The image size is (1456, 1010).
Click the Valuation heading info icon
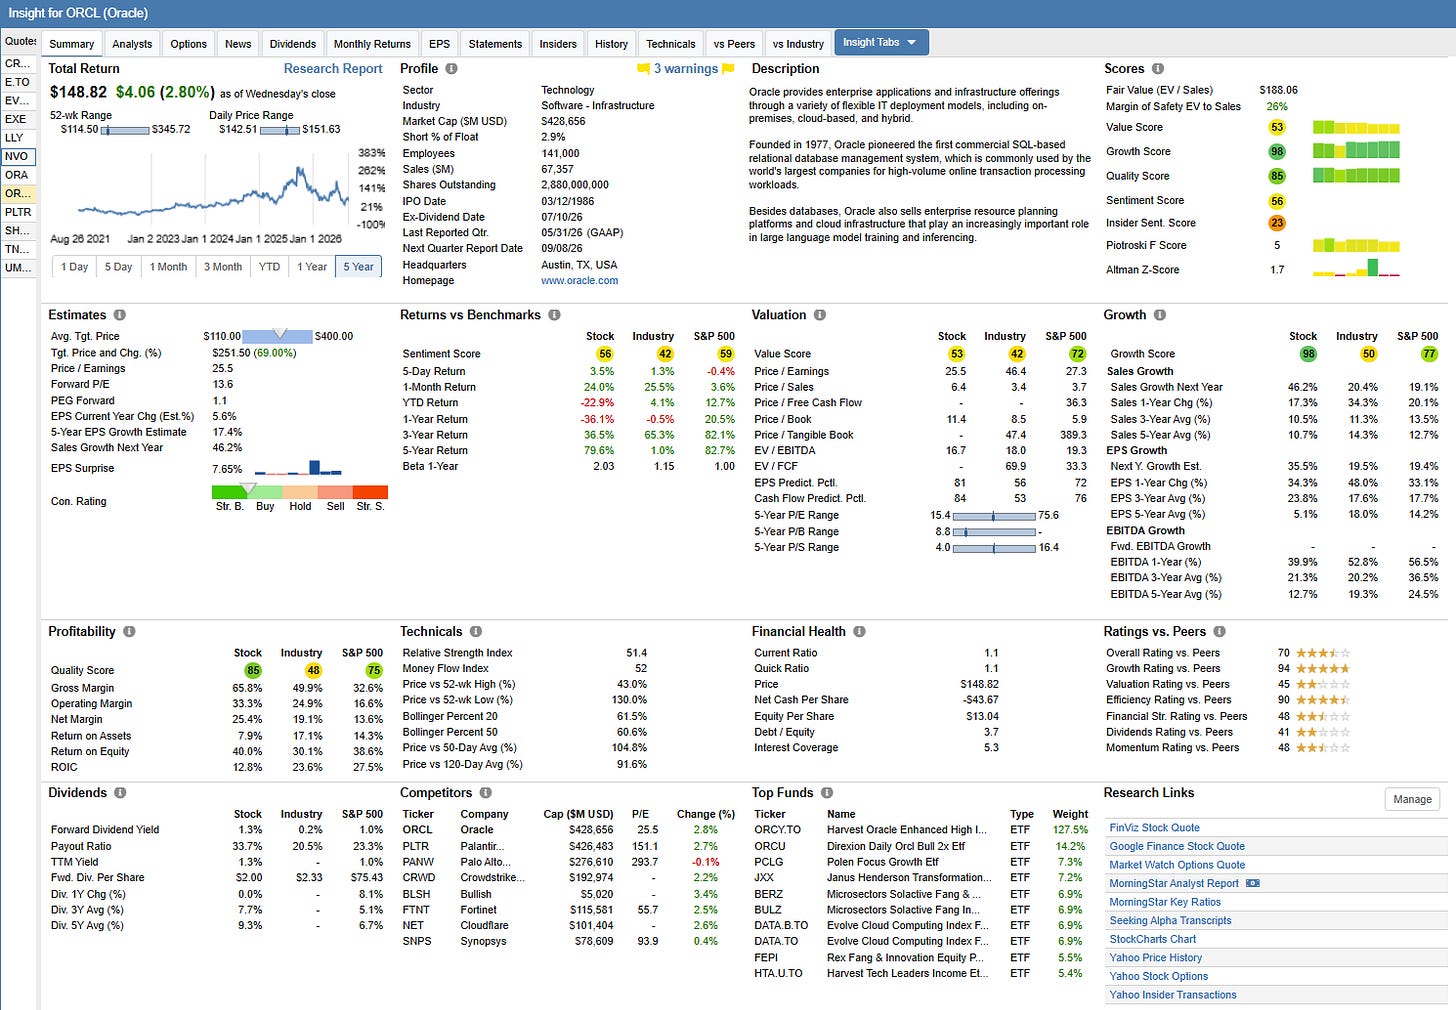pyautogui.click(x=819, y=315)
